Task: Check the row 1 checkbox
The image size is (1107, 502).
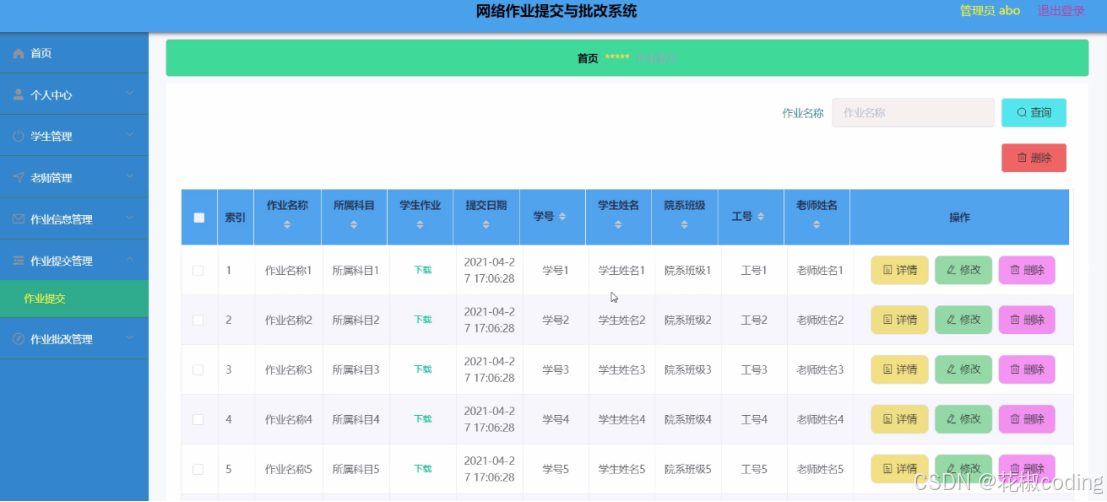Action: pos(198,270)
